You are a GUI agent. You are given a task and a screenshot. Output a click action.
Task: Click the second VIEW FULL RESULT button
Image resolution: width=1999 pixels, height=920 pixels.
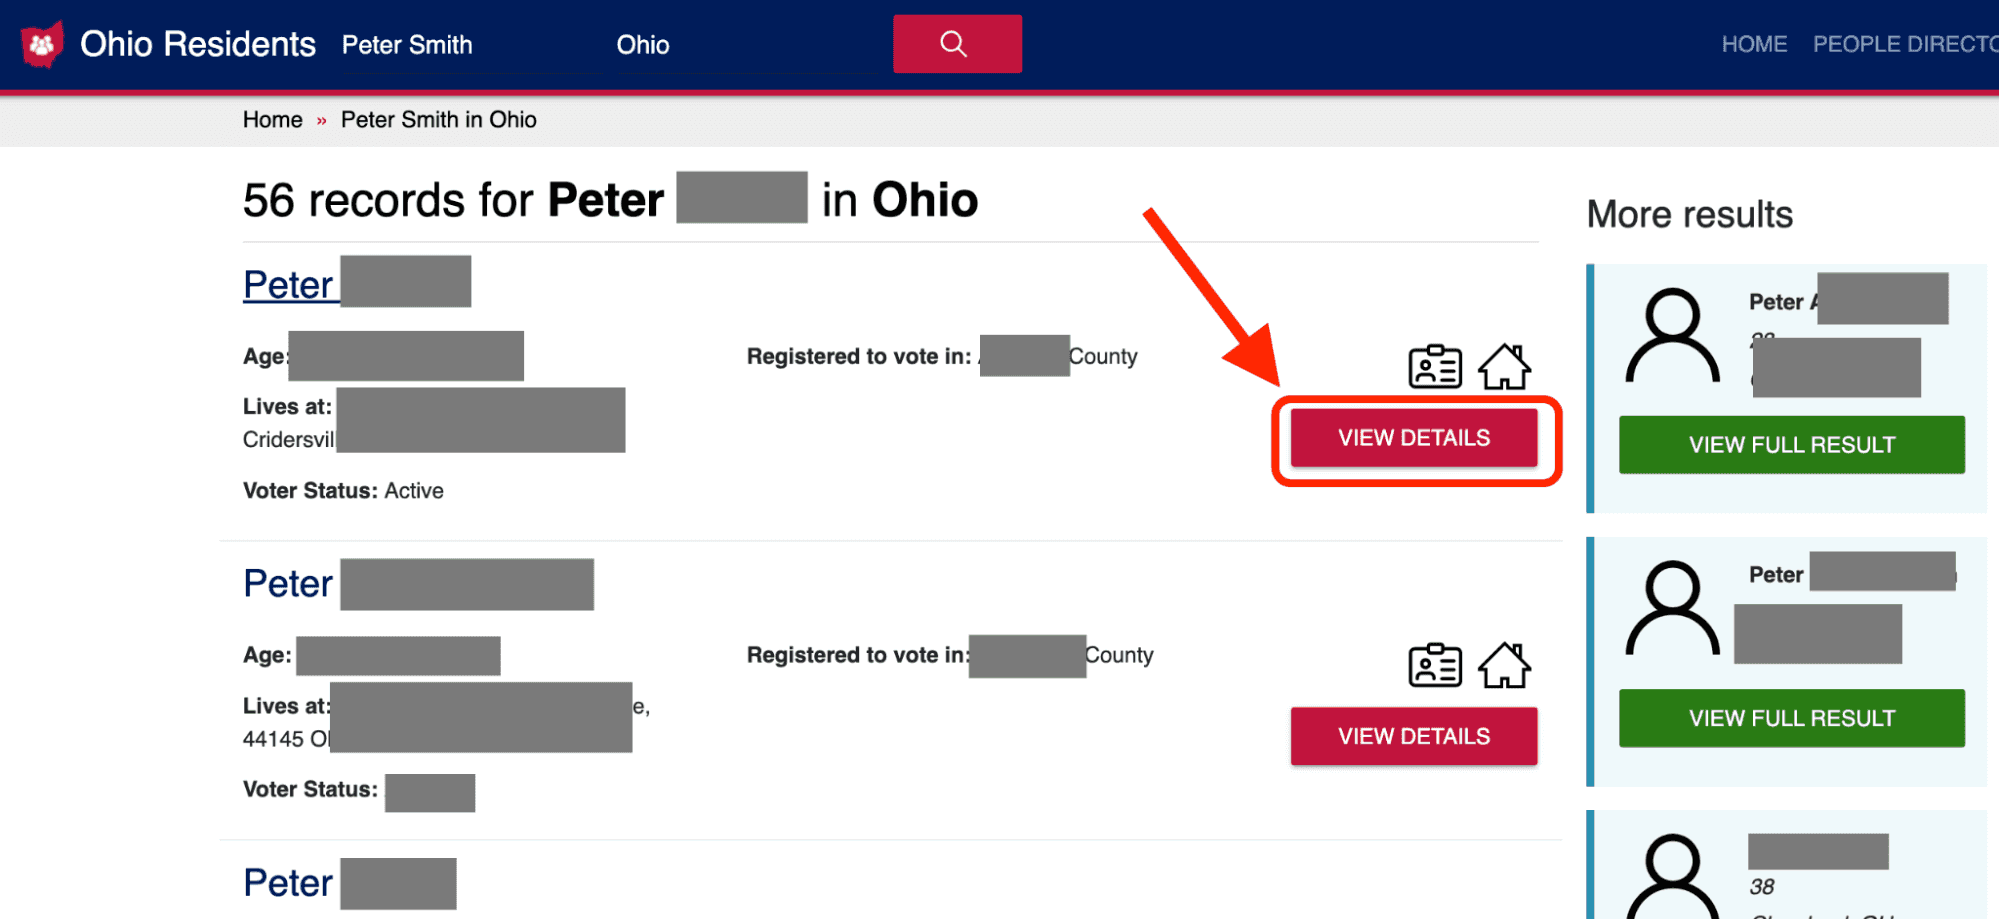coord(1792,718)
